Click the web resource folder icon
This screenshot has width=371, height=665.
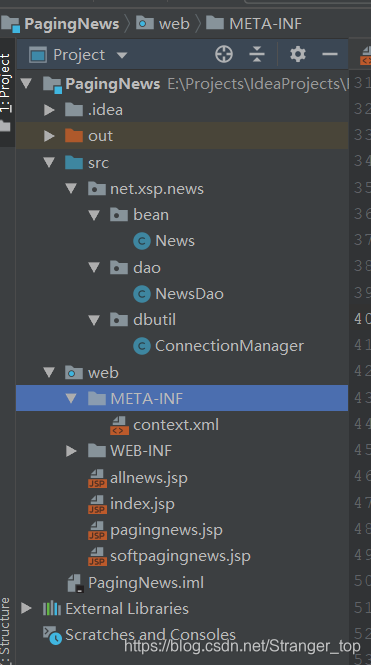(74, 372)
